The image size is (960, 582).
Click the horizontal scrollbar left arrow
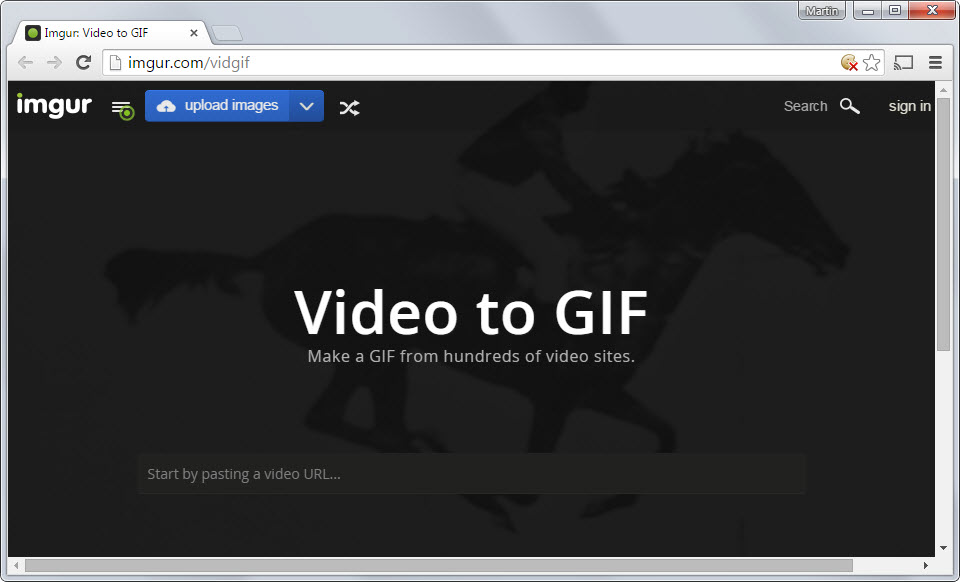pos(16,565)
